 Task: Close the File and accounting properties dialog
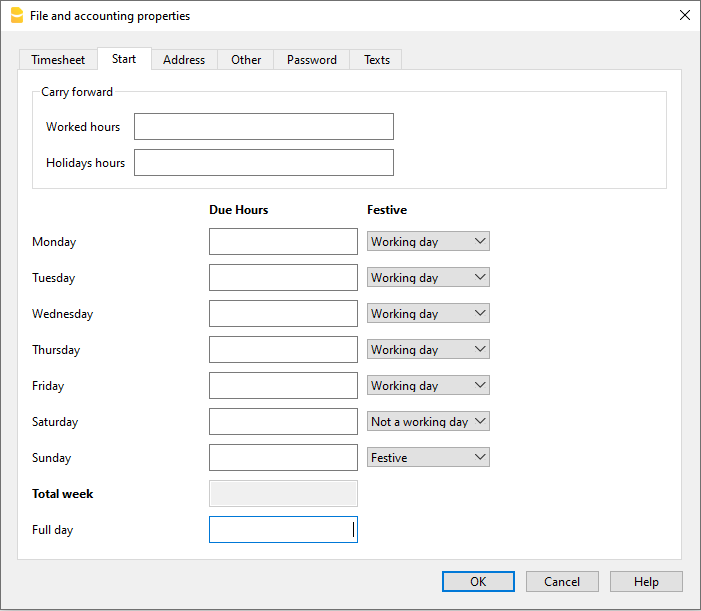684,16
